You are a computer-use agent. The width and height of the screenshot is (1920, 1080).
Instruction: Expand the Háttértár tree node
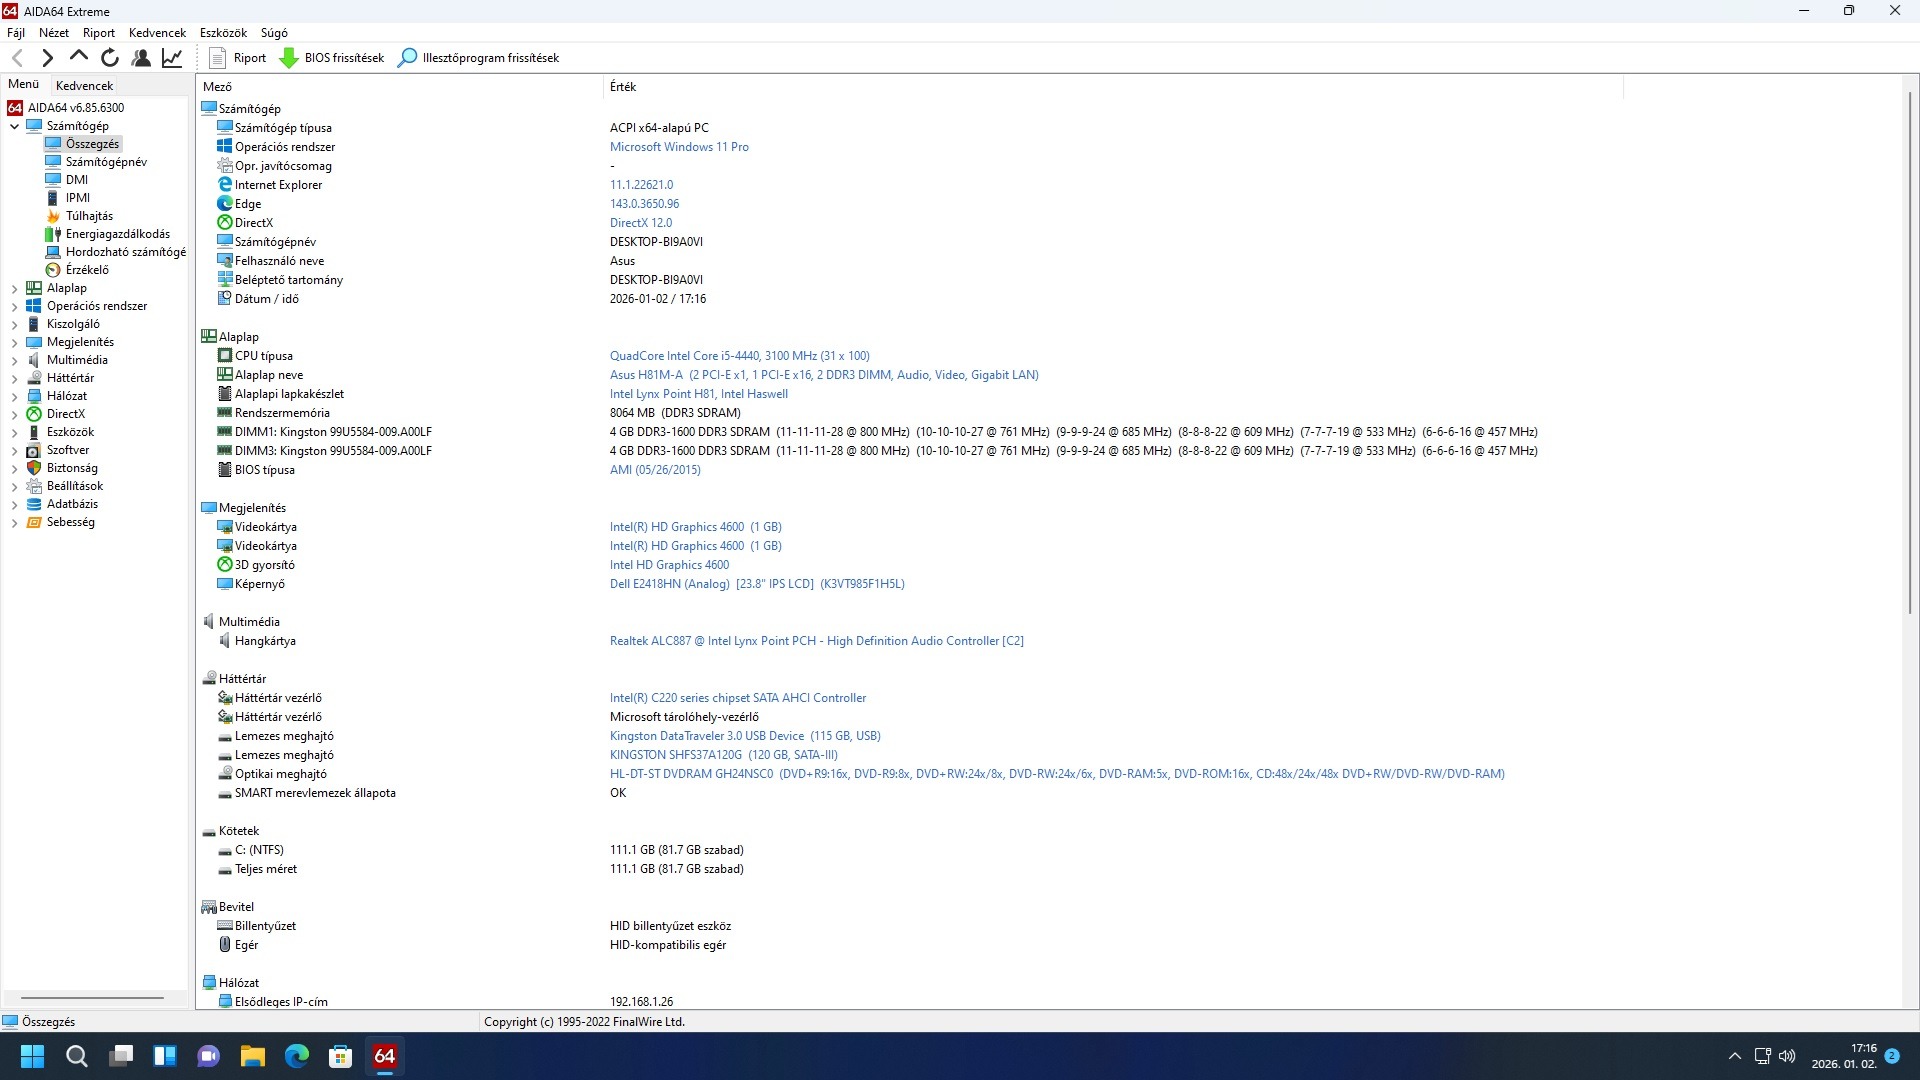[14, 378]
